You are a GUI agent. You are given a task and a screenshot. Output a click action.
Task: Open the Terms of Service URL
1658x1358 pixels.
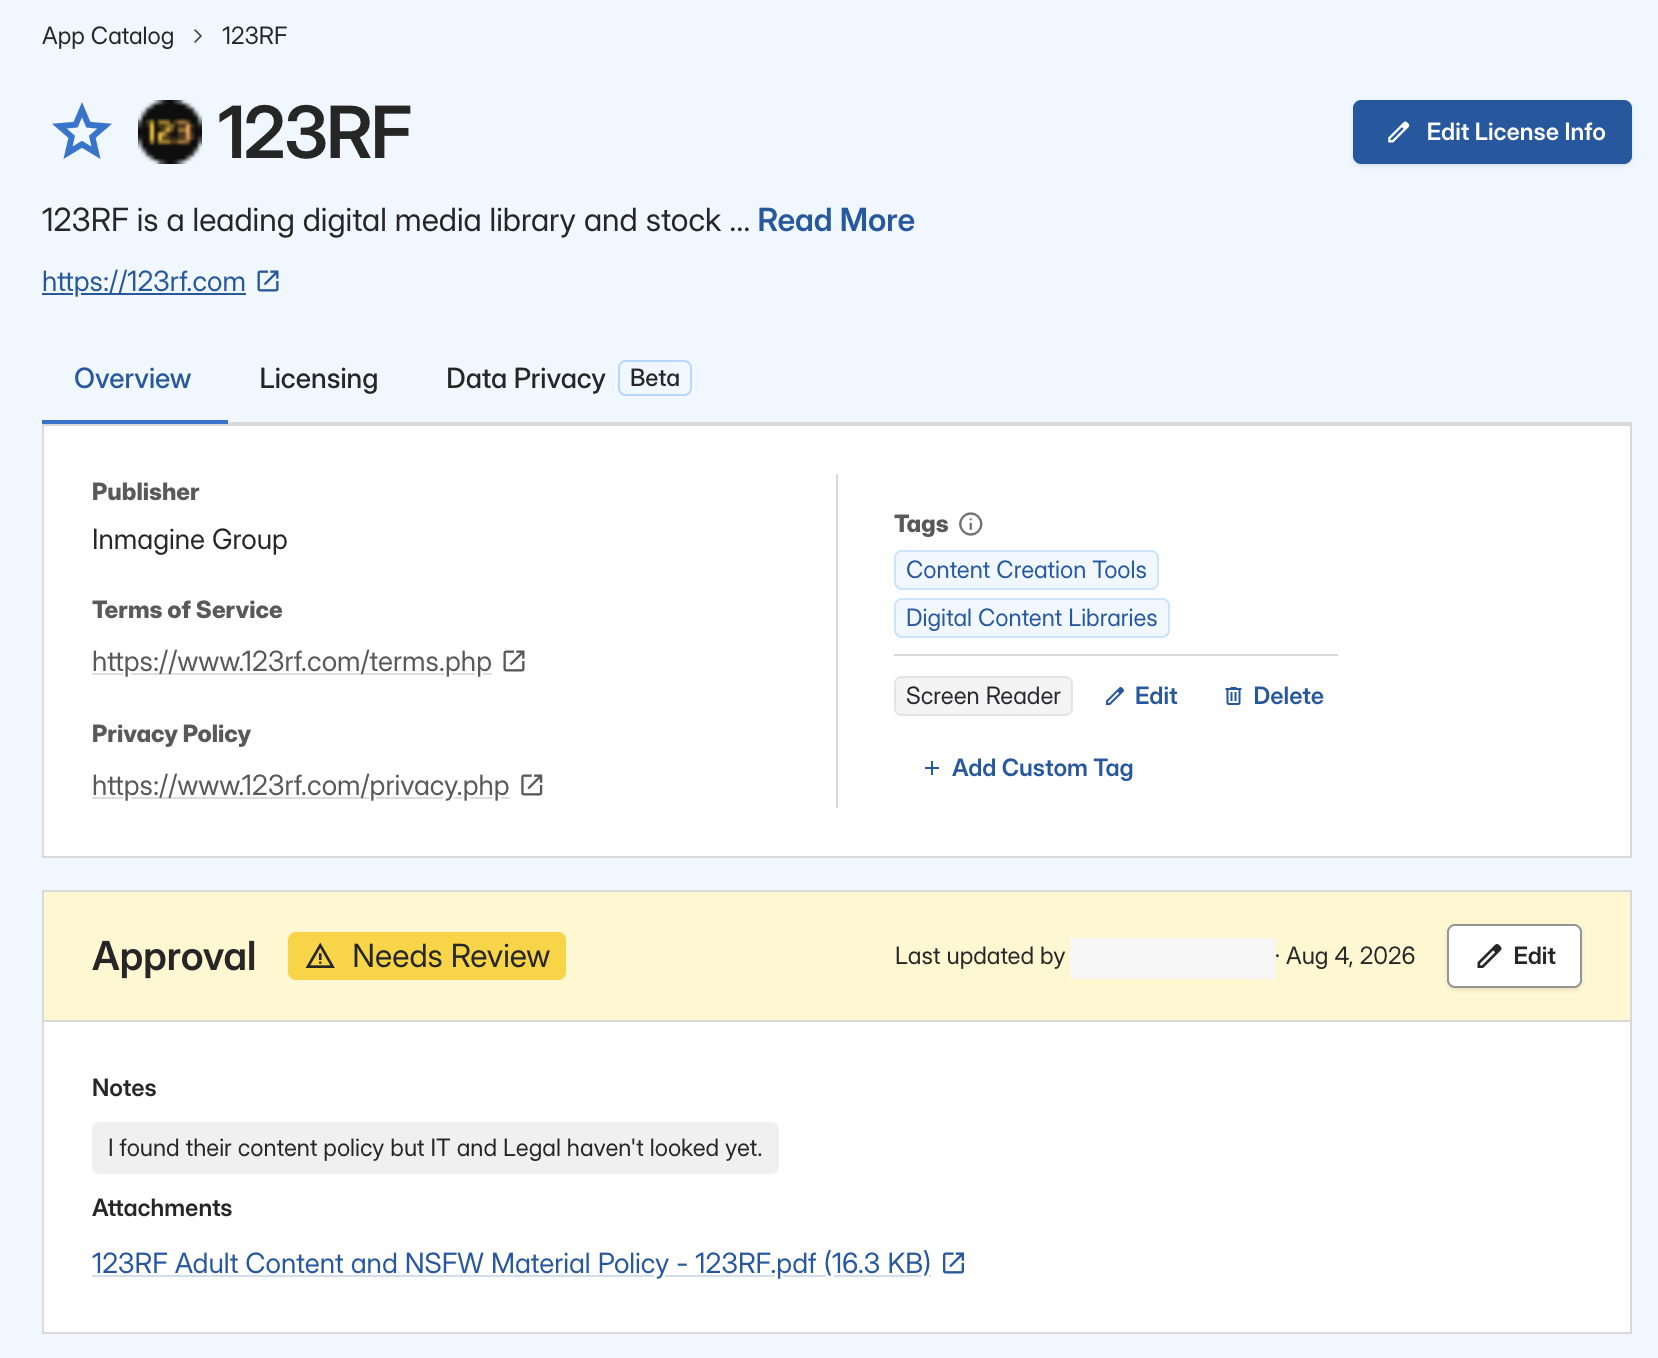point(292,661)
